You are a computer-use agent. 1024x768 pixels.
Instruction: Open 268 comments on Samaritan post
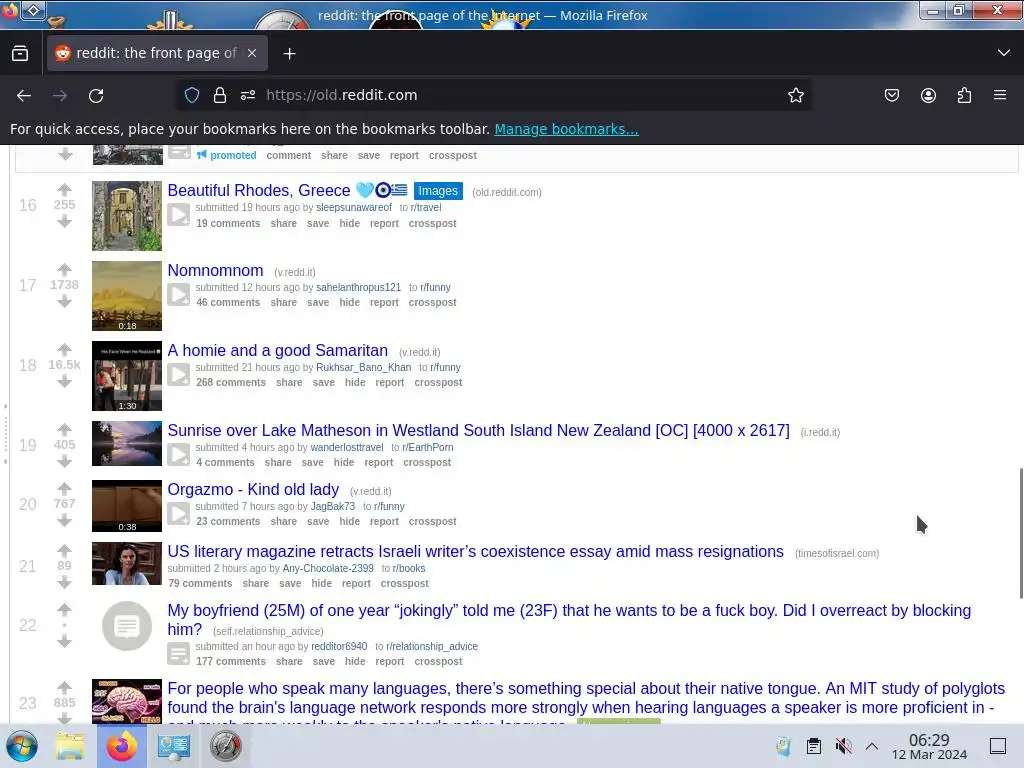pos(231,383)
